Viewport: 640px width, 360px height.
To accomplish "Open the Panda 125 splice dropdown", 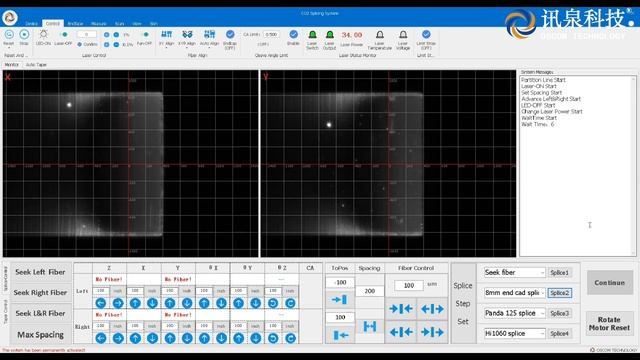I will [542, 313].
